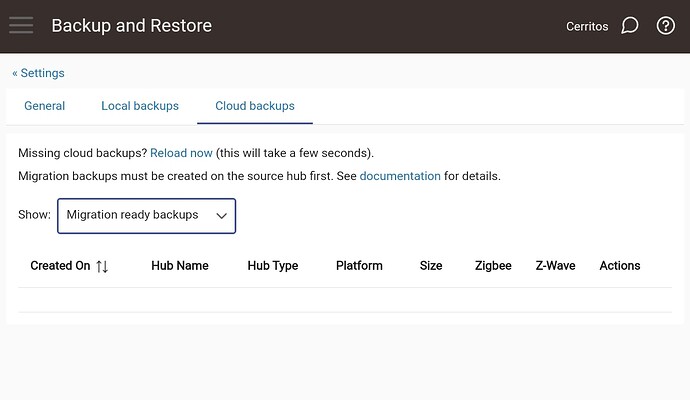Select the Cloud backups tab
The width and height of the screenshot is (690, 400).
coord(255,106)
